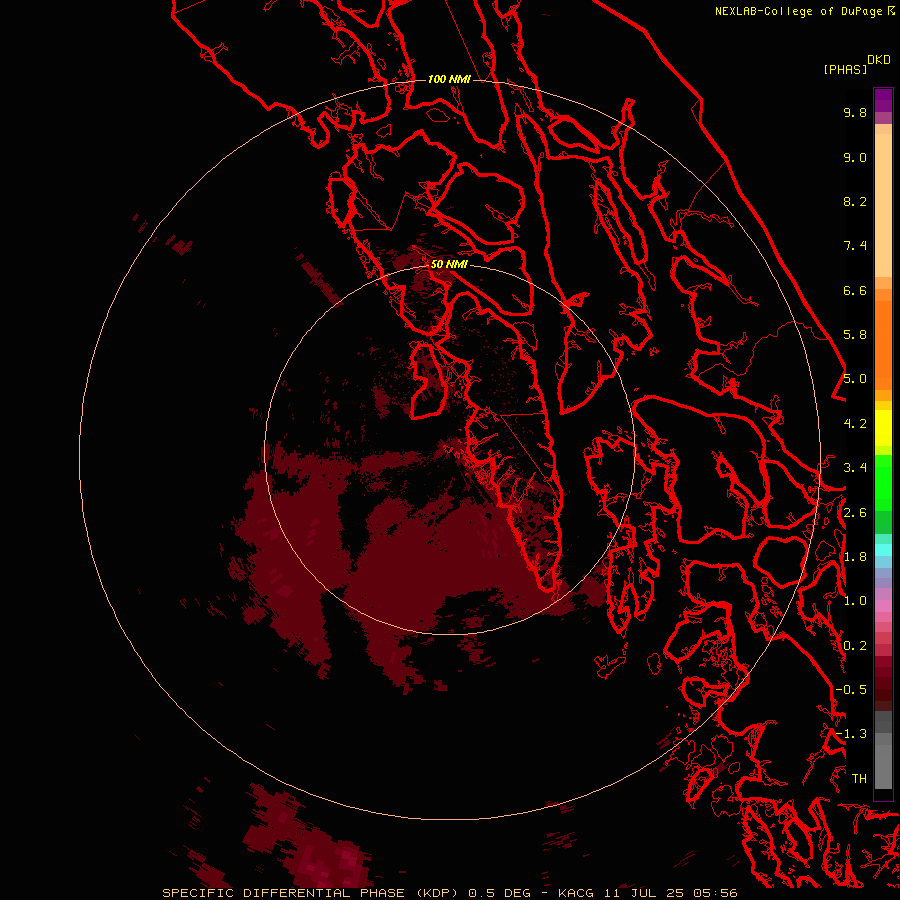Screen dimensions: 900x900
Task: Click the 11 JUL 25 05:56 timestamp
Action: pyautogui.click(x=670, y=893)
